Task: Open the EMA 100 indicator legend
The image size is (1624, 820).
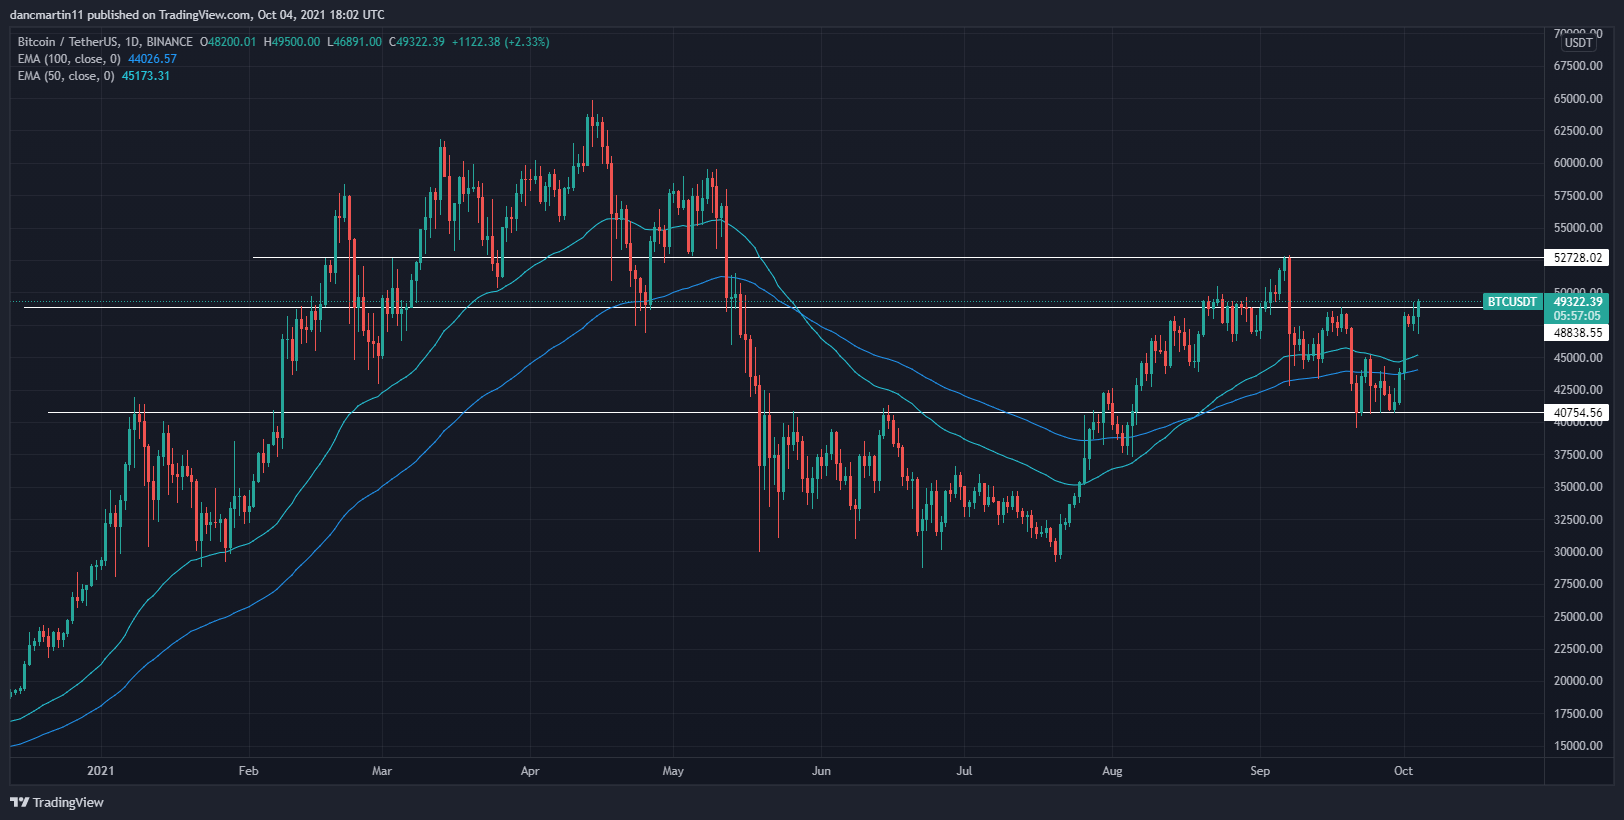Action: pyautogui.click(x=68, y=59)
